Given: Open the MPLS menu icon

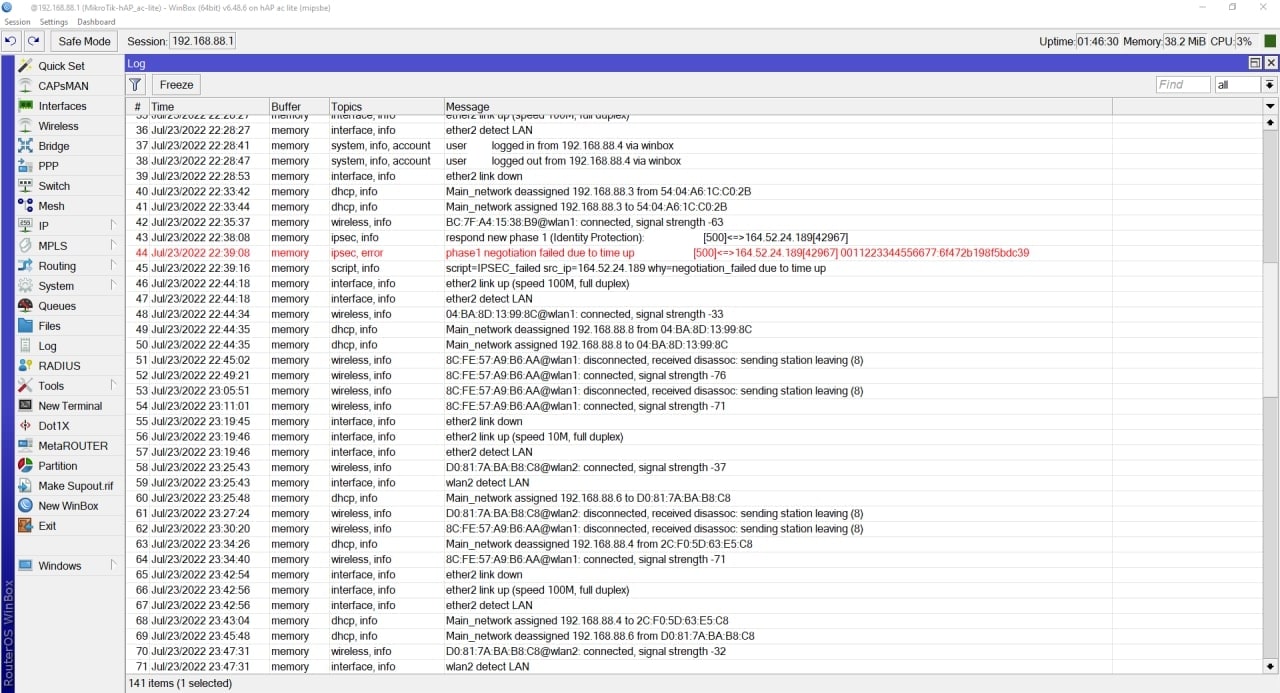Looking at the screenshot, I should (x=26, y=246).
